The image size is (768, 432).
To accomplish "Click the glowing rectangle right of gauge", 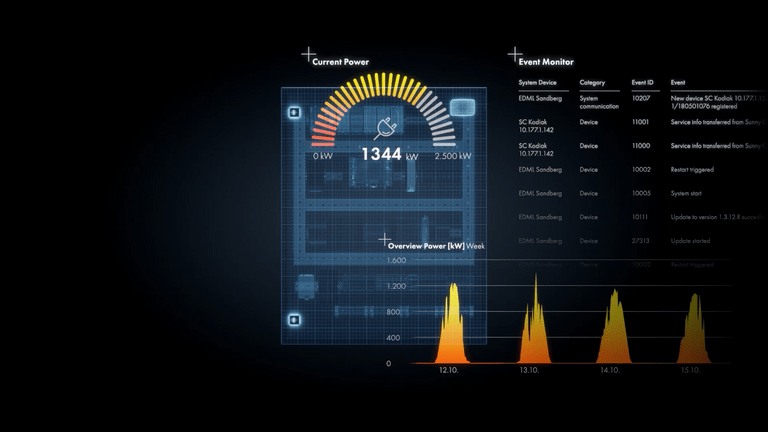I will pyautogui.click(x=461, y=108).
